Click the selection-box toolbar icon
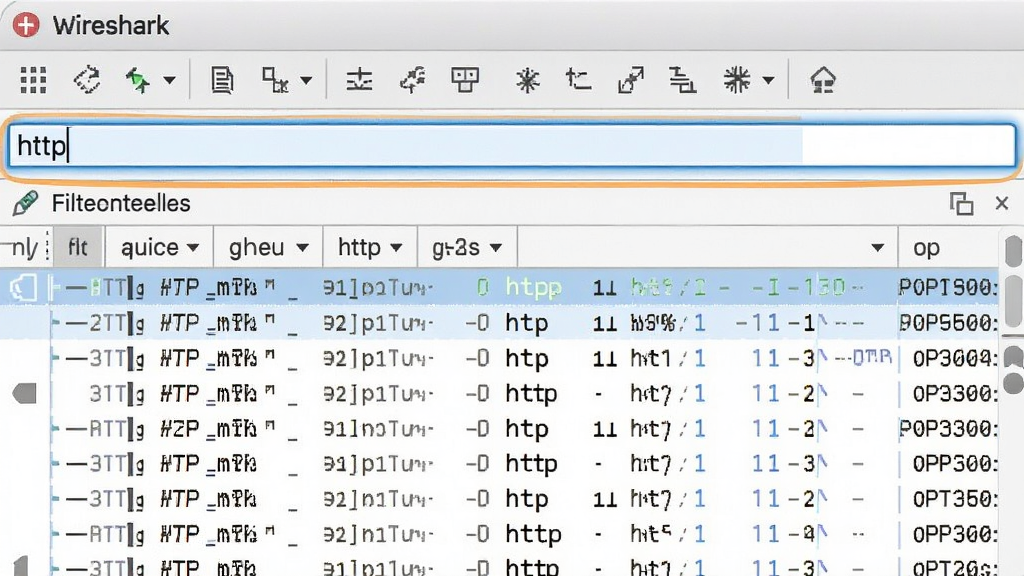The height and width of the screenshot is (576, 1024). click(275, 80)
